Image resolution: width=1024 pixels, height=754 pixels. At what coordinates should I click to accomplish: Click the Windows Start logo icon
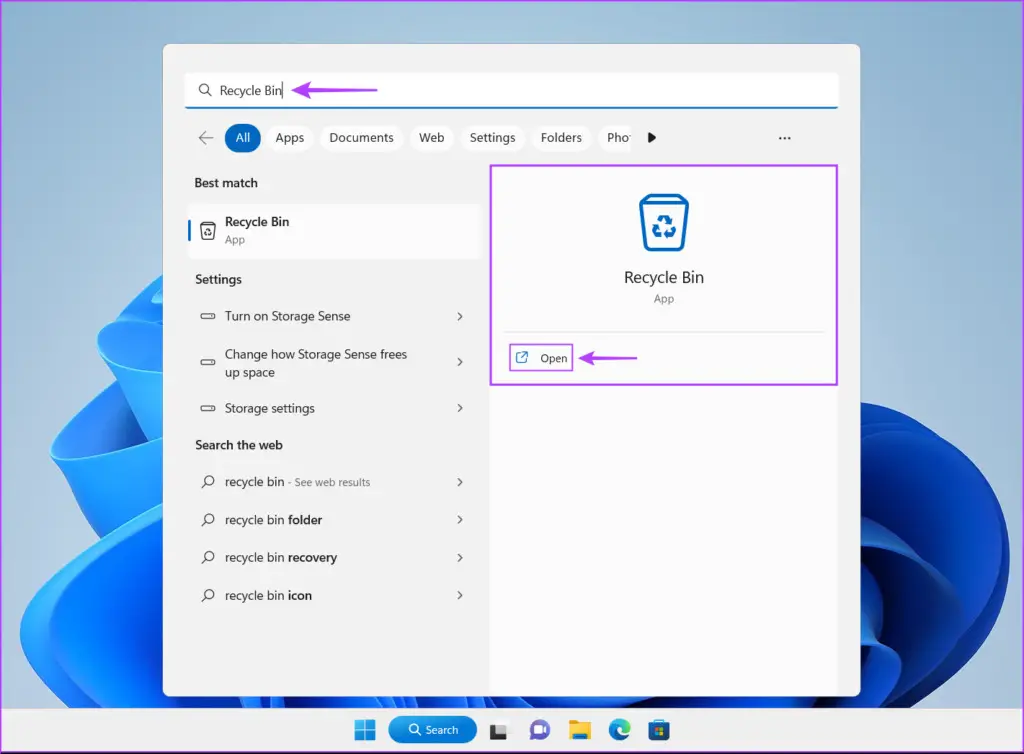pos(365,730)
